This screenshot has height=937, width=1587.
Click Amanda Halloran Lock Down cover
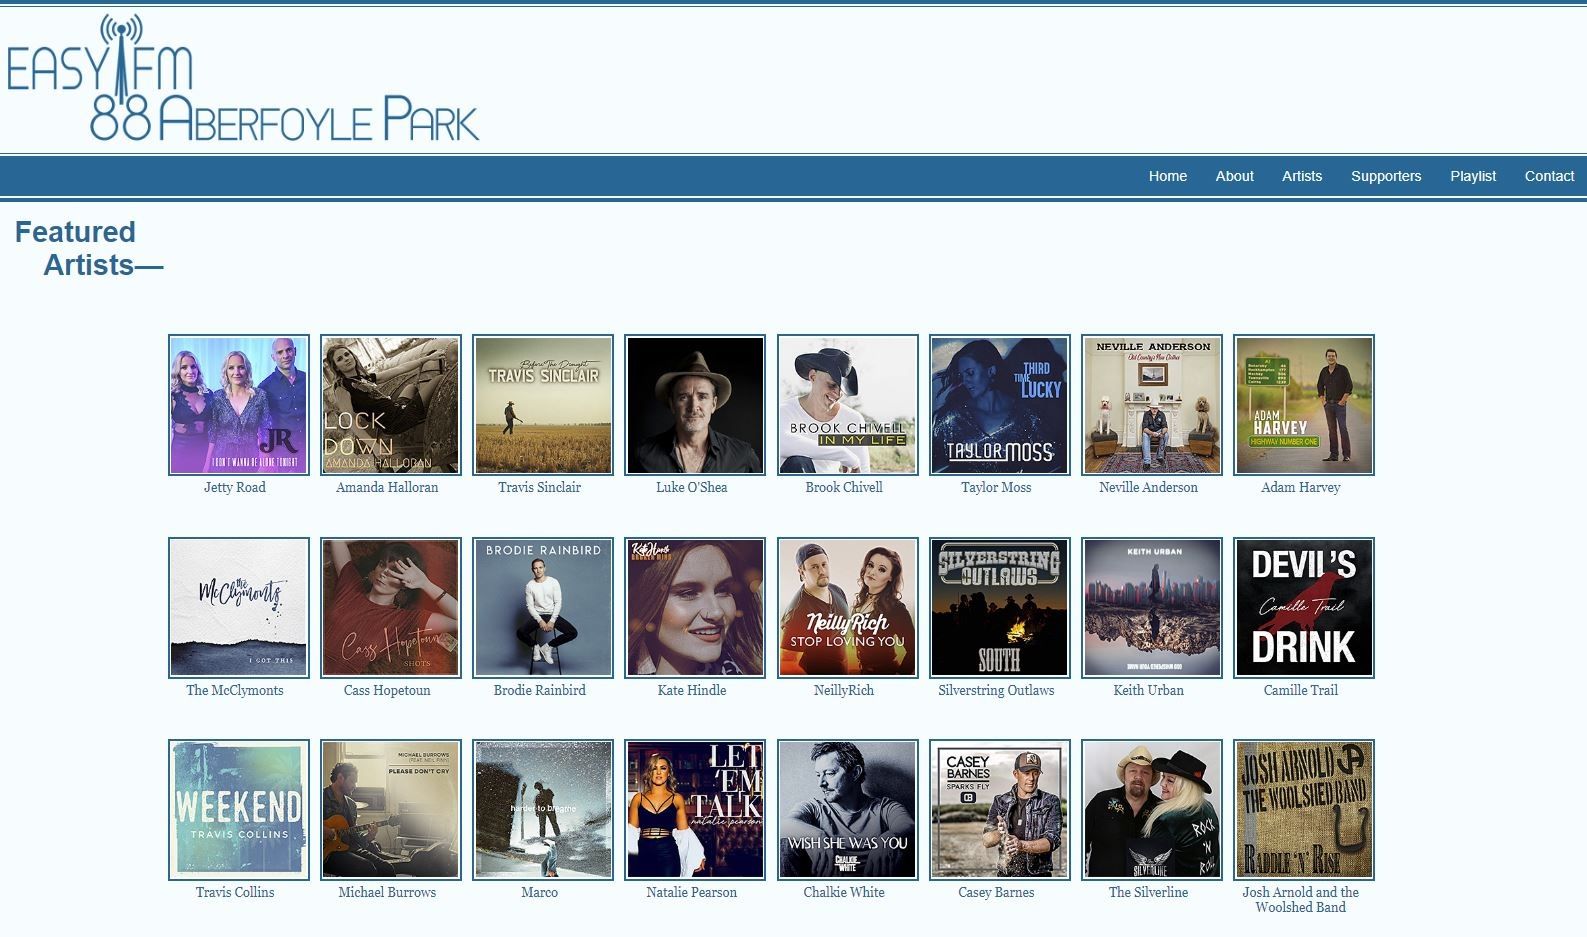point(391,405)
